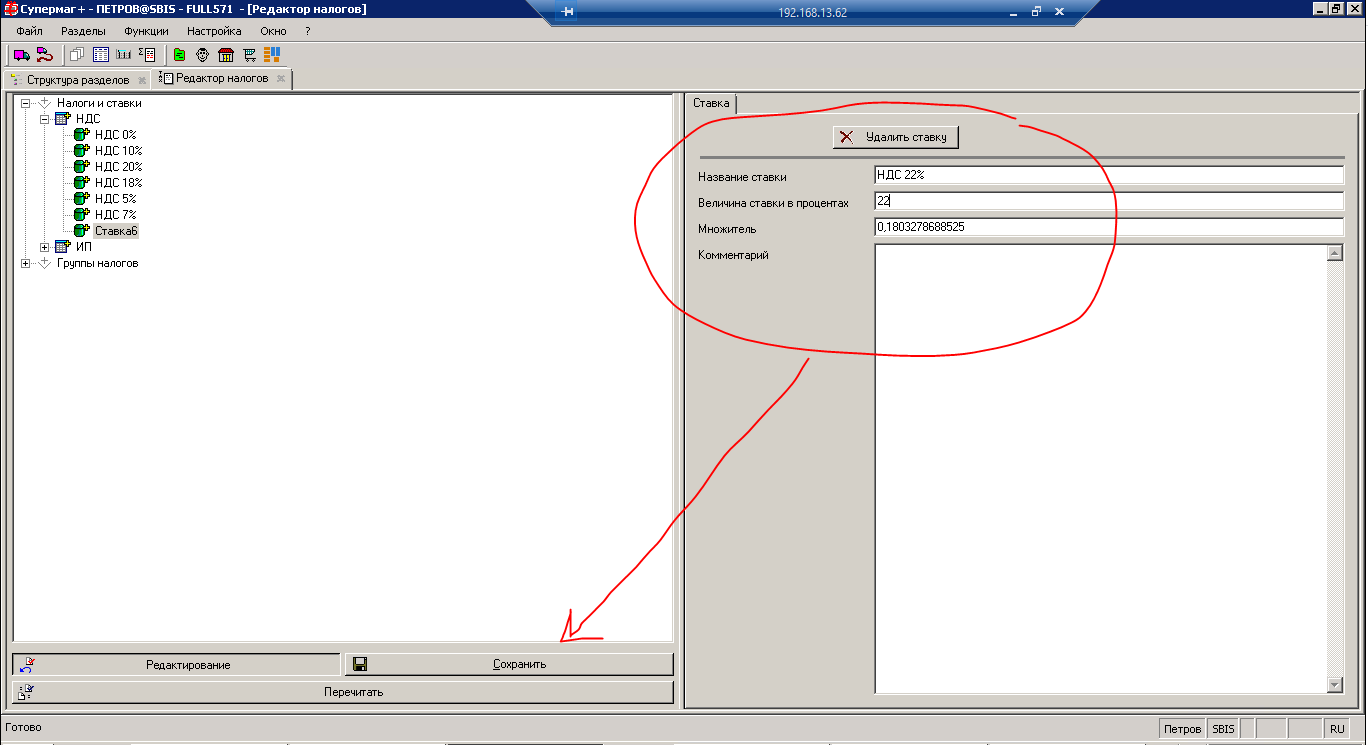Image resolution: width=1368 pixels, height=745 pixels.
Task: Expand the Группы налогов node
Action: coord(26,263)
